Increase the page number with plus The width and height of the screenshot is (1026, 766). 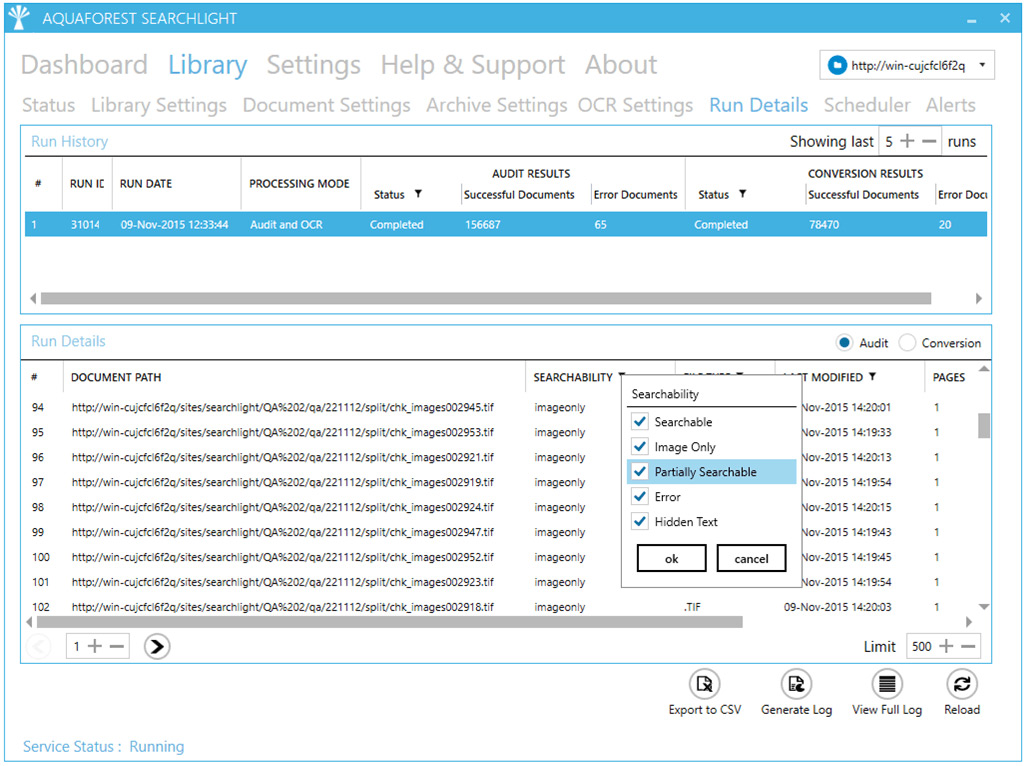pos(95,646)
